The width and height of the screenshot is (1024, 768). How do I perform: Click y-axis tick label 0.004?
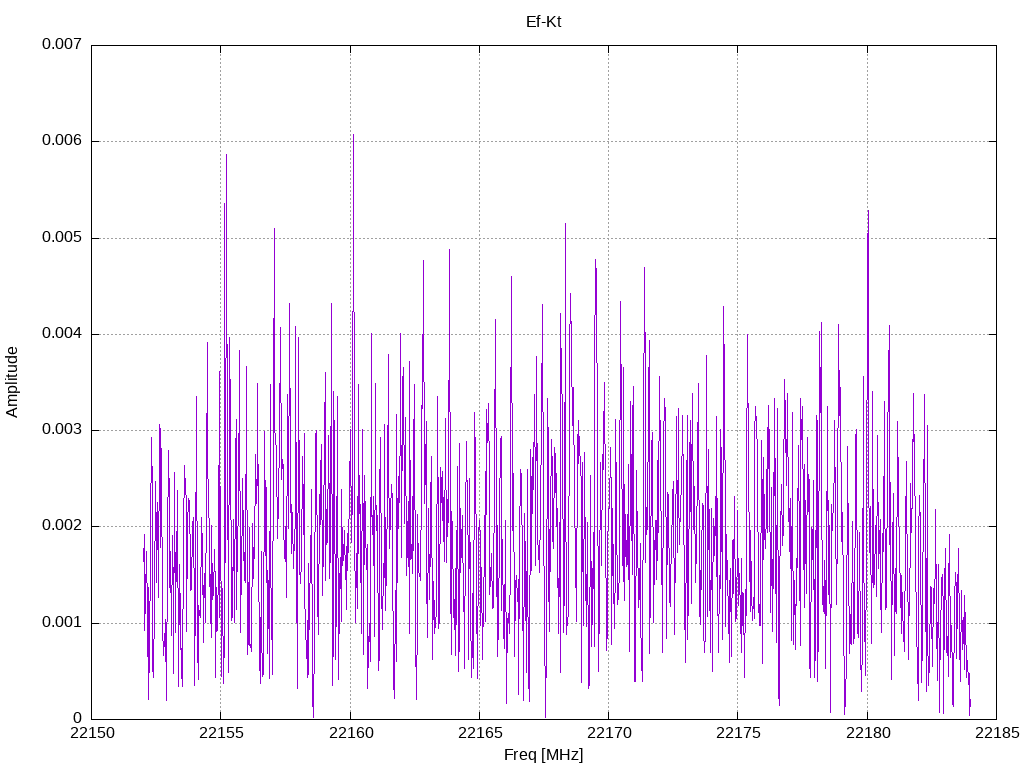62,333
